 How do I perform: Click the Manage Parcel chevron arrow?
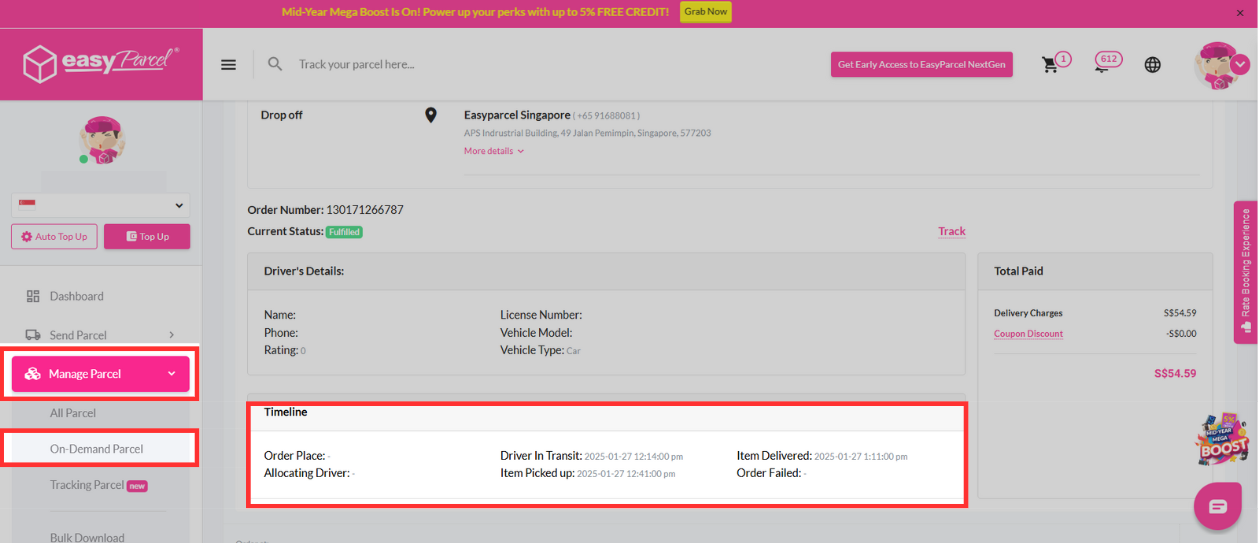point(171,374)
